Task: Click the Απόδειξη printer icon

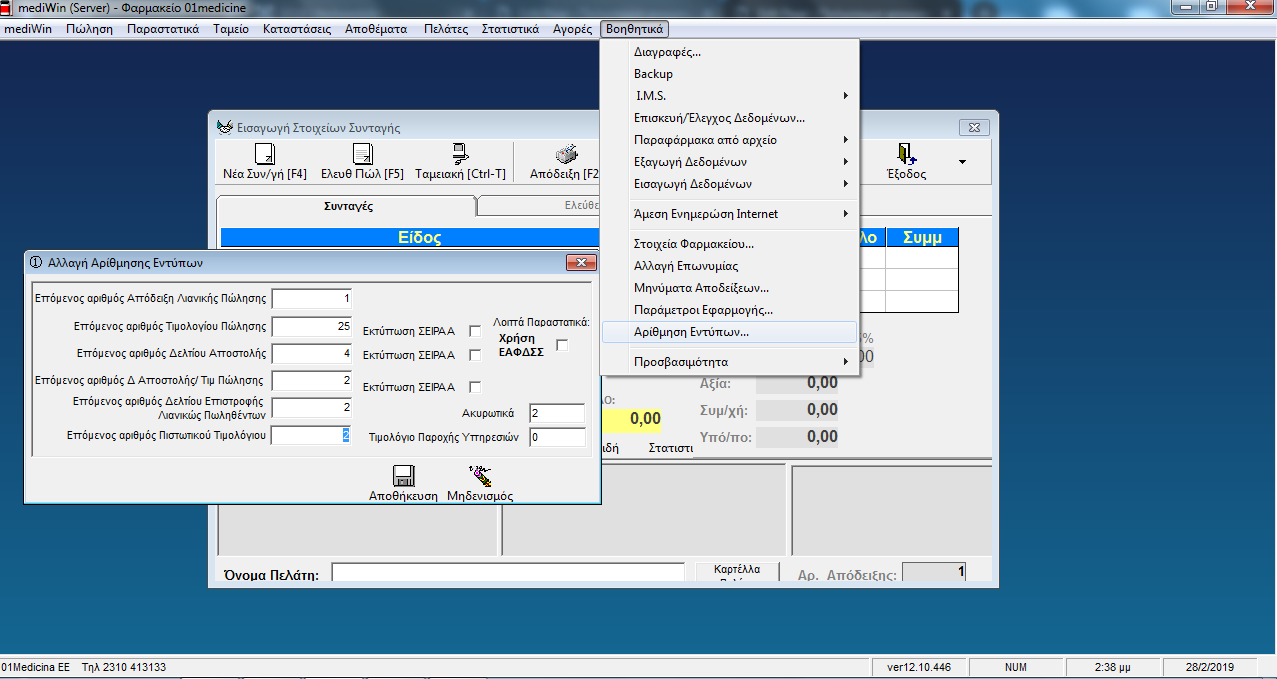Action: coord(567,155)
